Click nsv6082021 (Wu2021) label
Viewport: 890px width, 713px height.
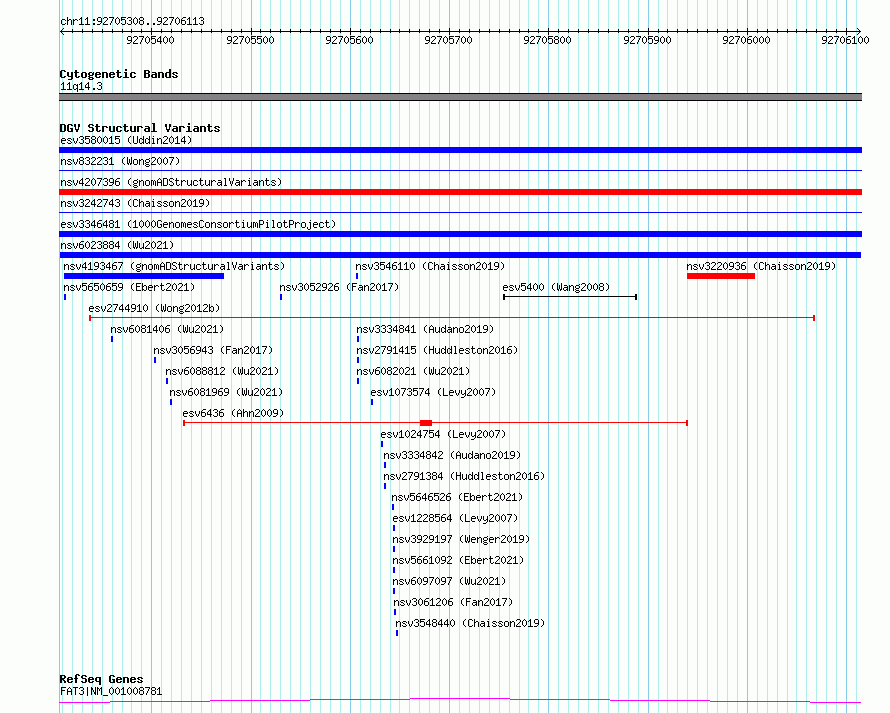(x=413, y=371)
